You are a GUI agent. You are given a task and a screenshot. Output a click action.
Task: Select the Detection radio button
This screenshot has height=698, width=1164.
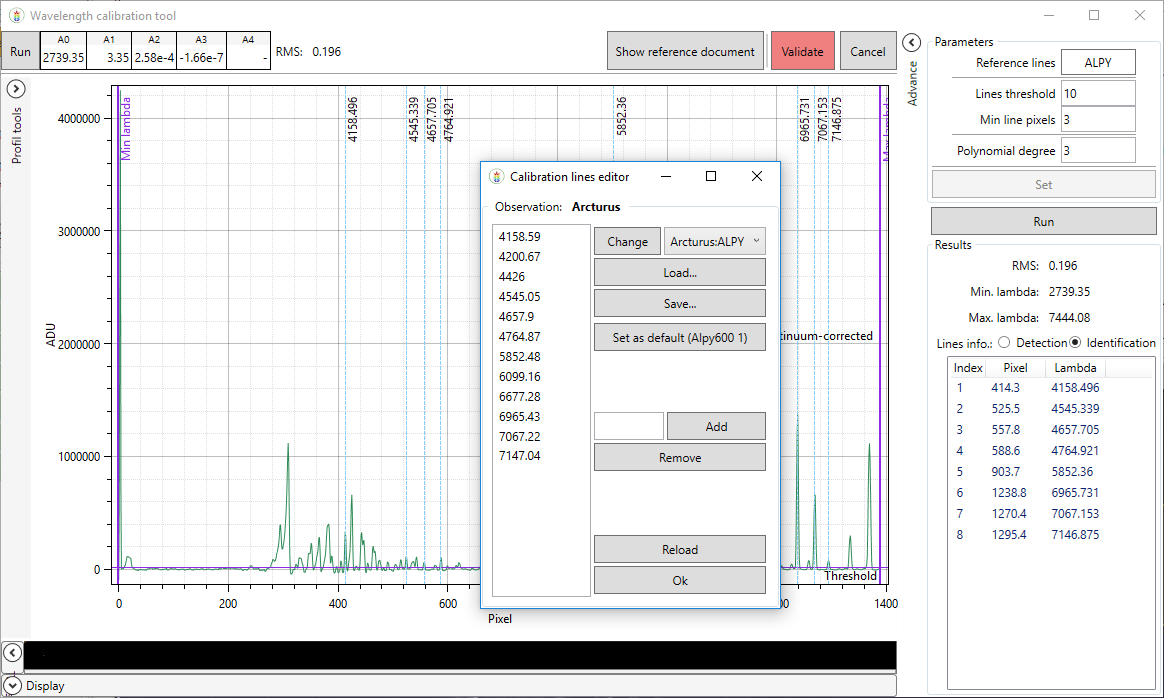(x=1005, y=343)
